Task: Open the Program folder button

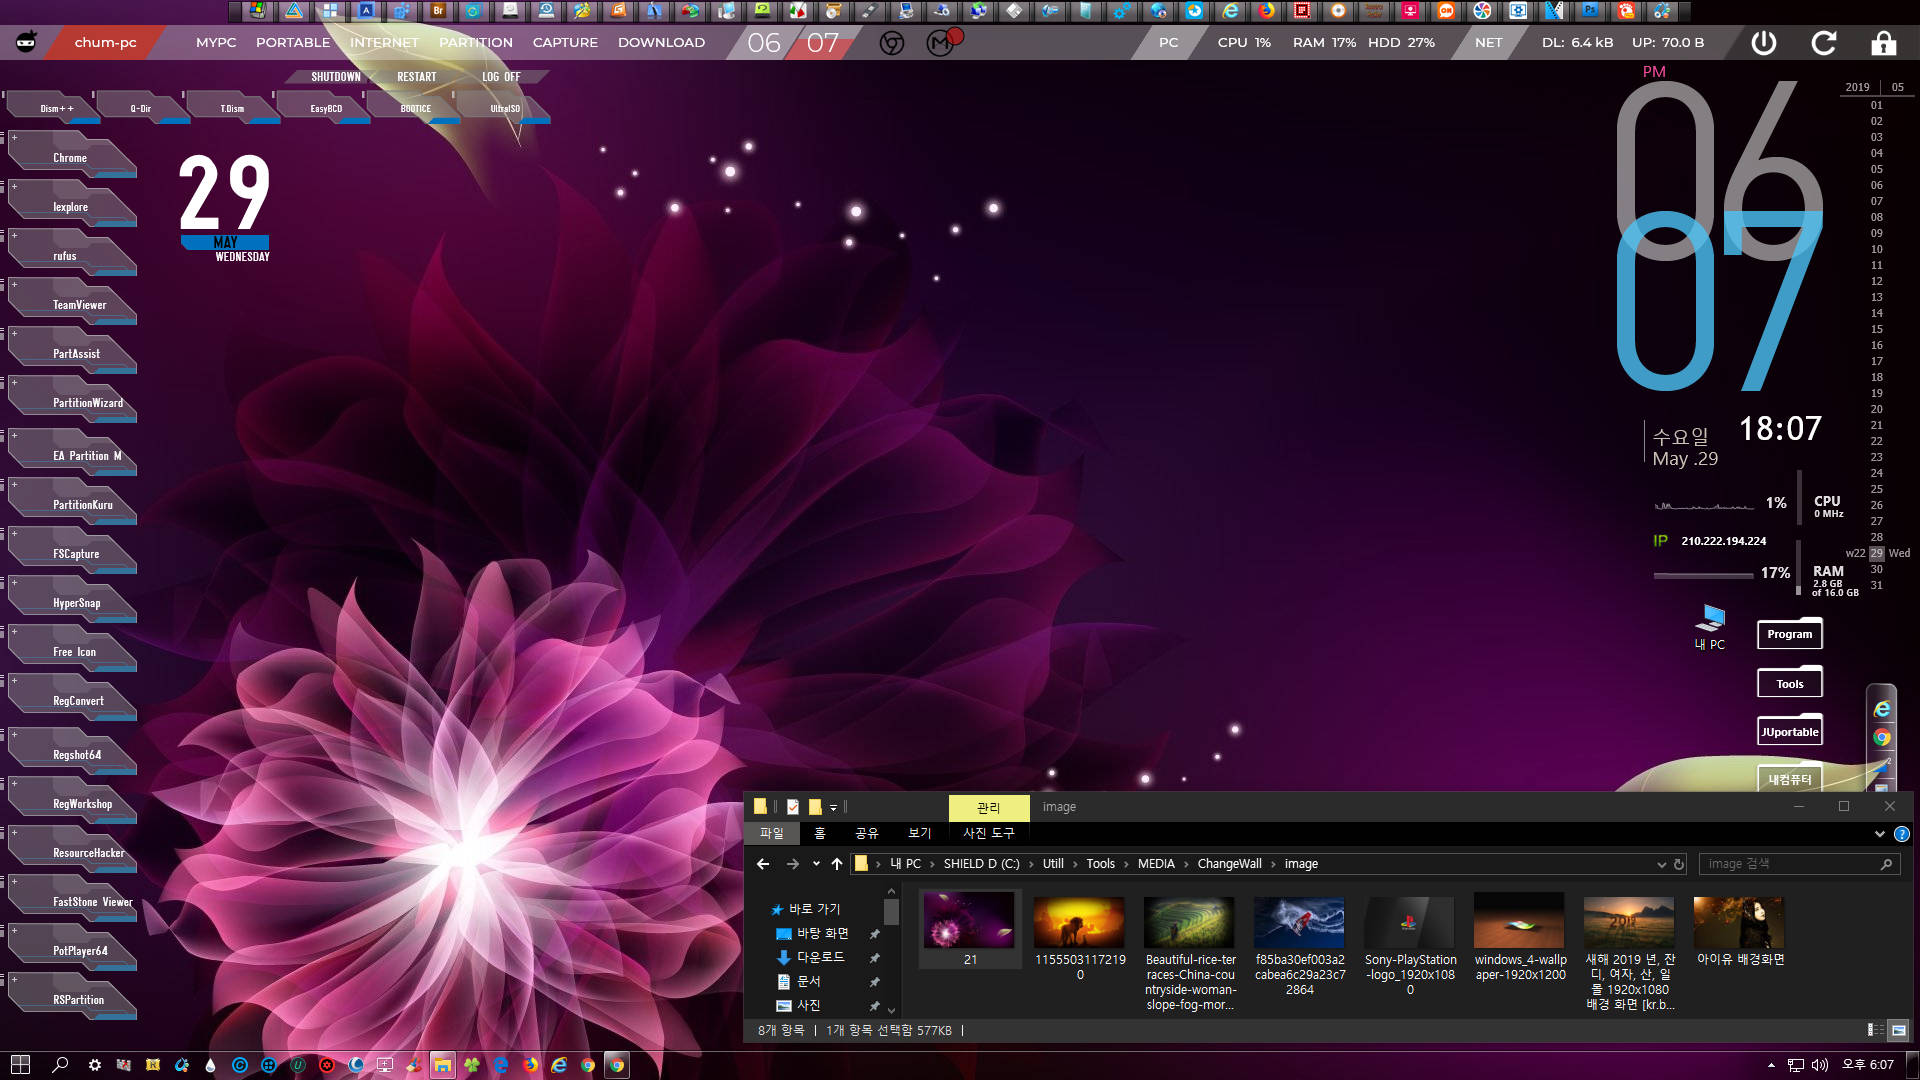Action: [1789, 634]
